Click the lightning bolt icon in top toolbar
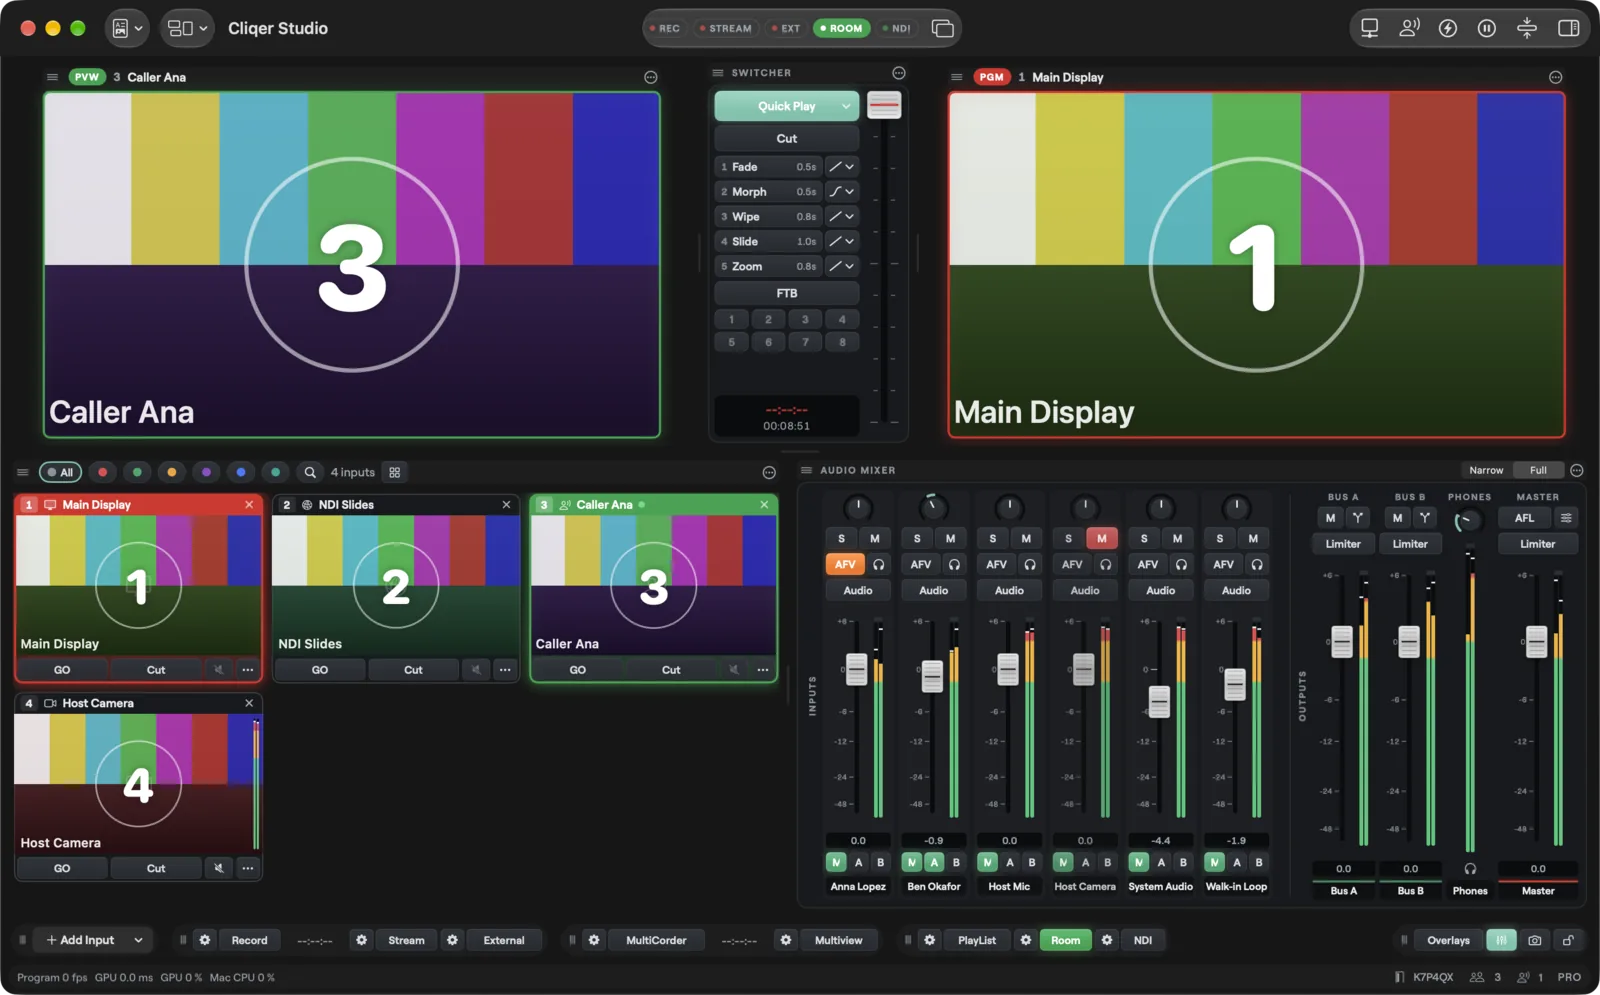The width and height of the screenshot is (1600, 995). [1447, 28]
